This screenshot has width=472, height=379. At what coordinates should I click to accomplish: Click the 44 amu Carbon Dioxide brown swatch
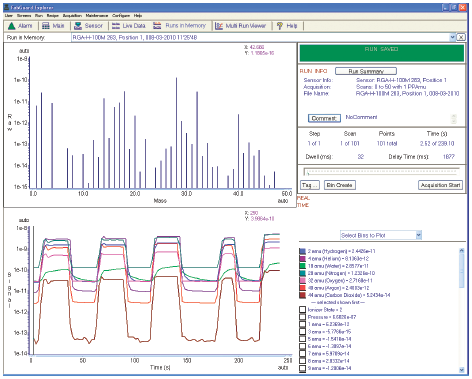coord(302,295)
